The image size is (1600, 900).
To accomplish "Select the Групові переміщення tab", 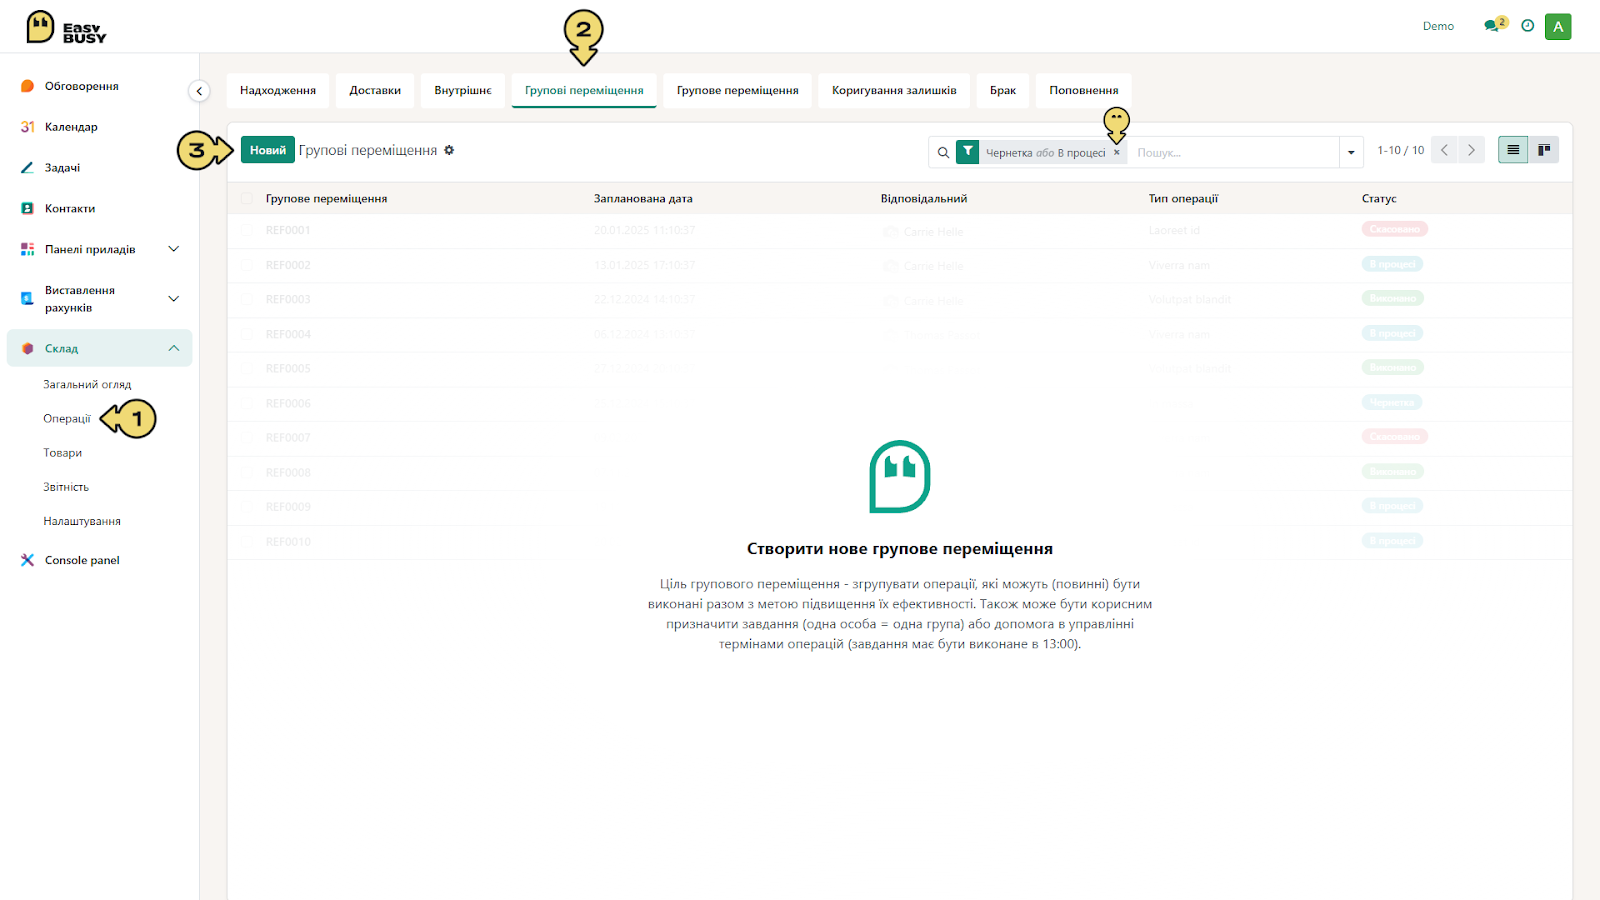I will tap(584, 90).
